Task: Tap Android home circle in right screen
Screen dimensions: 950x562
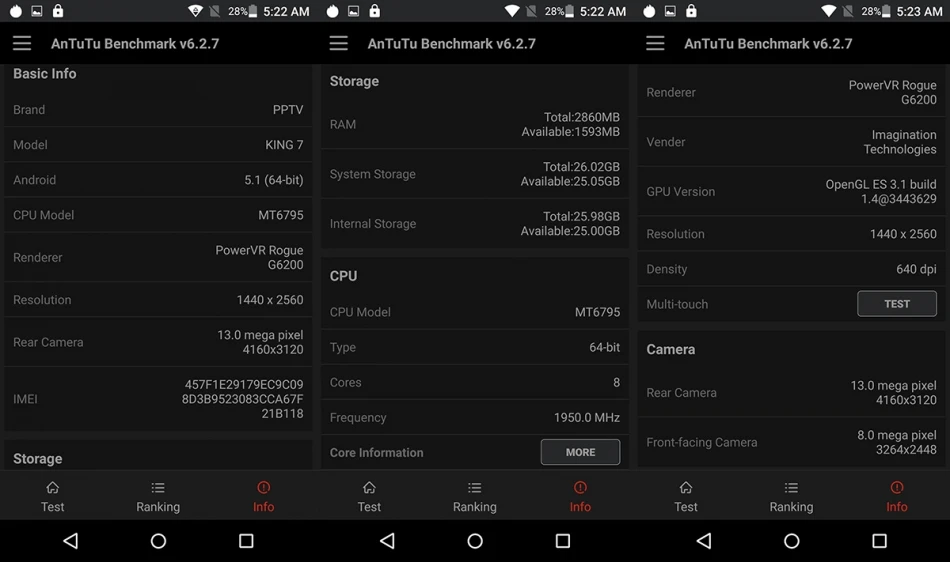Action: coord(791,541)
